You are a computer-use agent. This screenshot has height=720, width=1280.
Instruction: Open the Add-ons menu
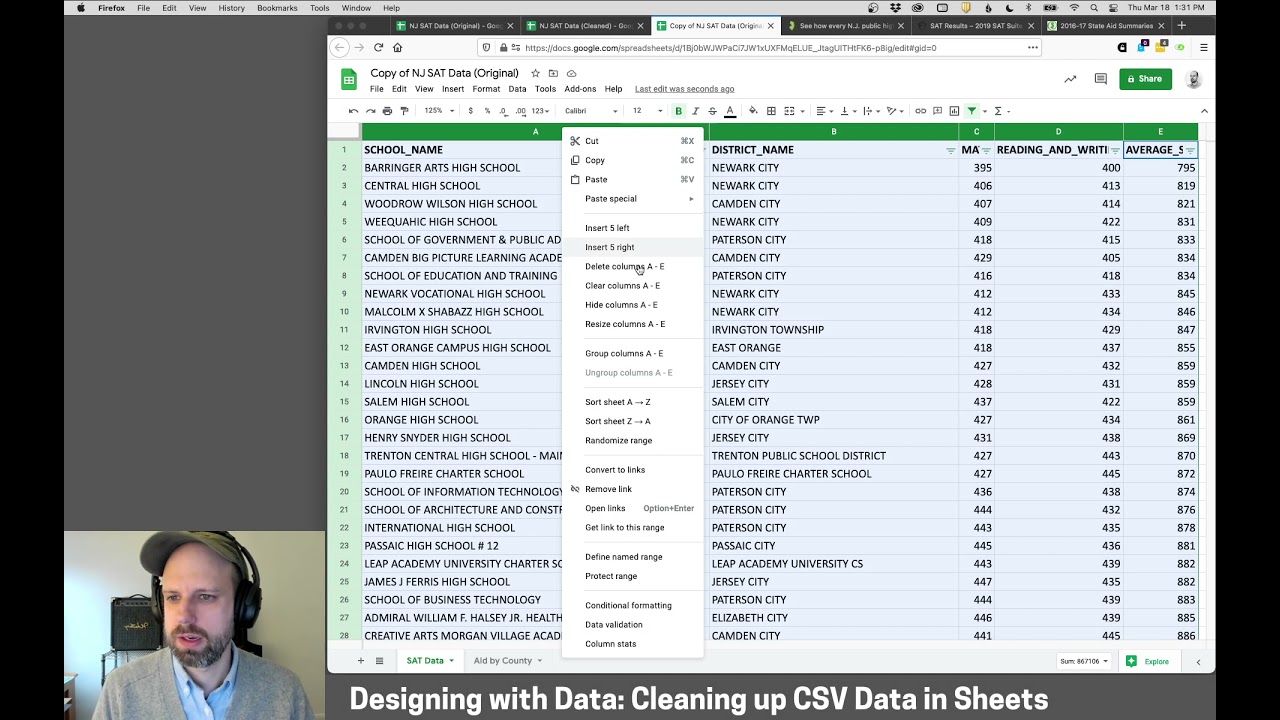(580, 89)
